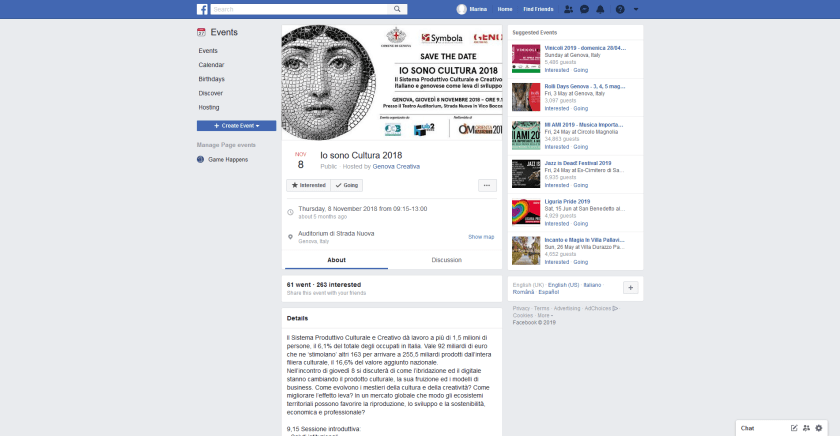Screen dimensions: 840x436
Task: Open the account menu down arrow
Action: pos(637,9)
